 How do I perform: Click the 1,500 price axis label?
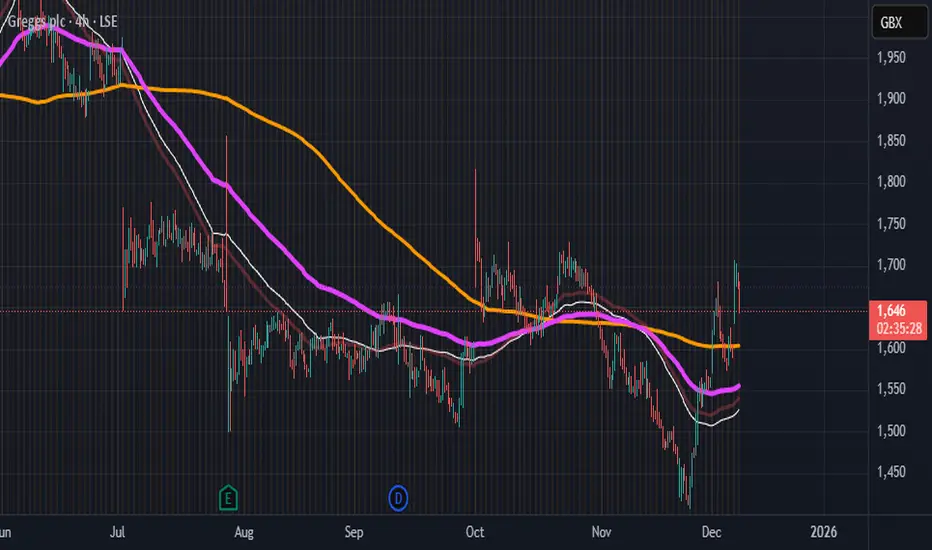click(892, 430)
